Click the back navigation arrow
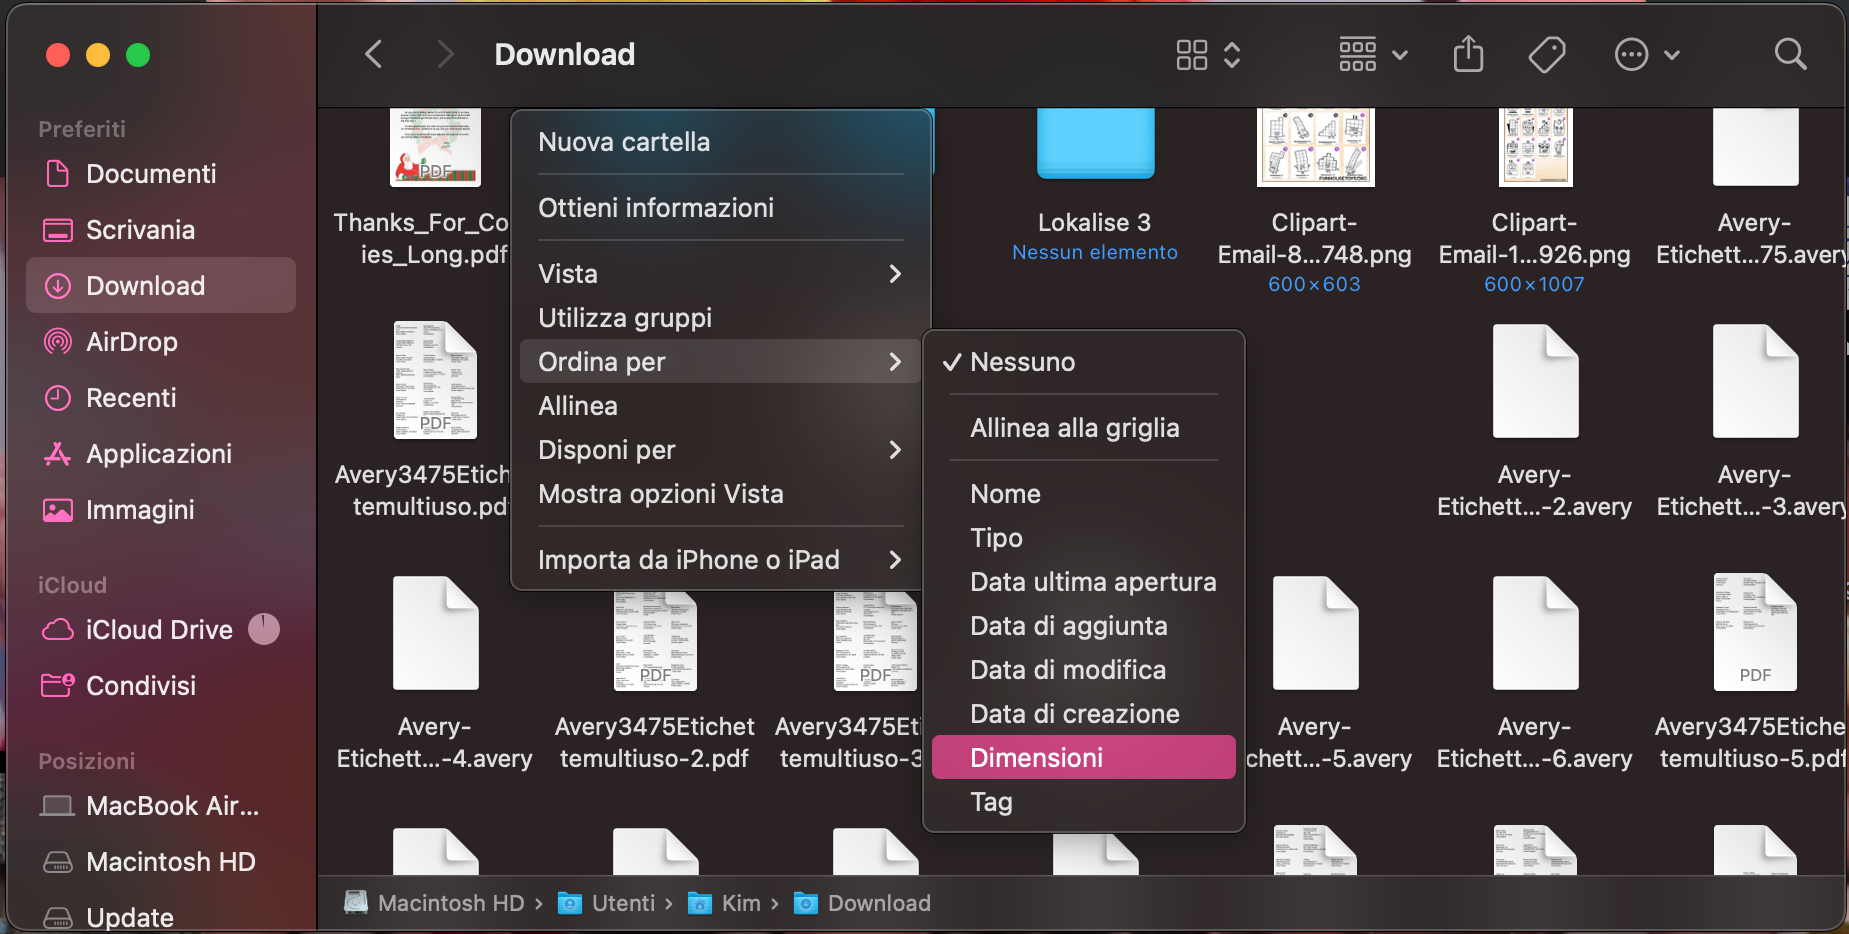This screenshot has height=934, width=1849. (374, 54)
